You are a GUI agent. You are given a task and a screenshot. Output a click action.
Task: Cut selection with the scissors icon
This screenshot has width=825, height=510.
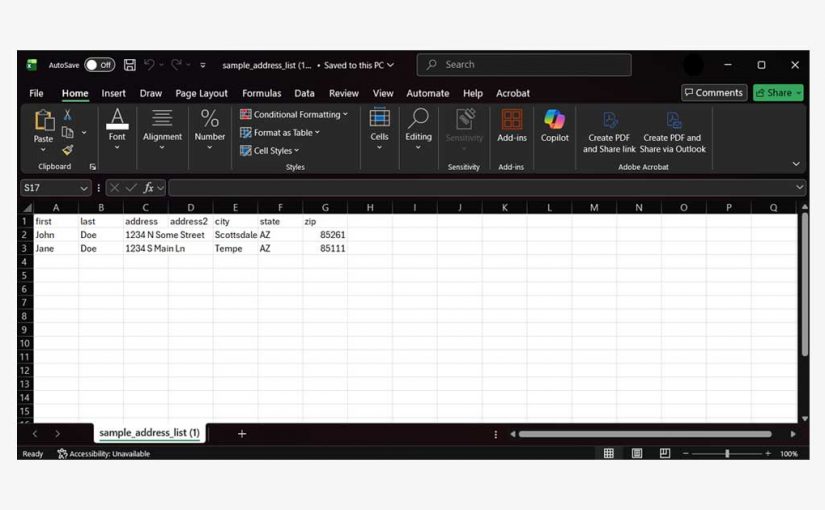(x=67, y=115)
